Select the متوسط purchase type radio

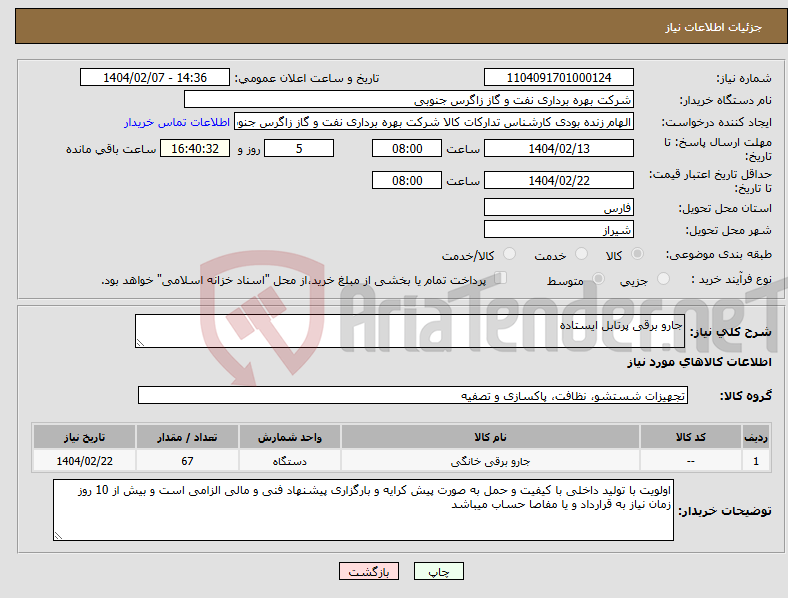pyautogui.click(x=598, y=279)
